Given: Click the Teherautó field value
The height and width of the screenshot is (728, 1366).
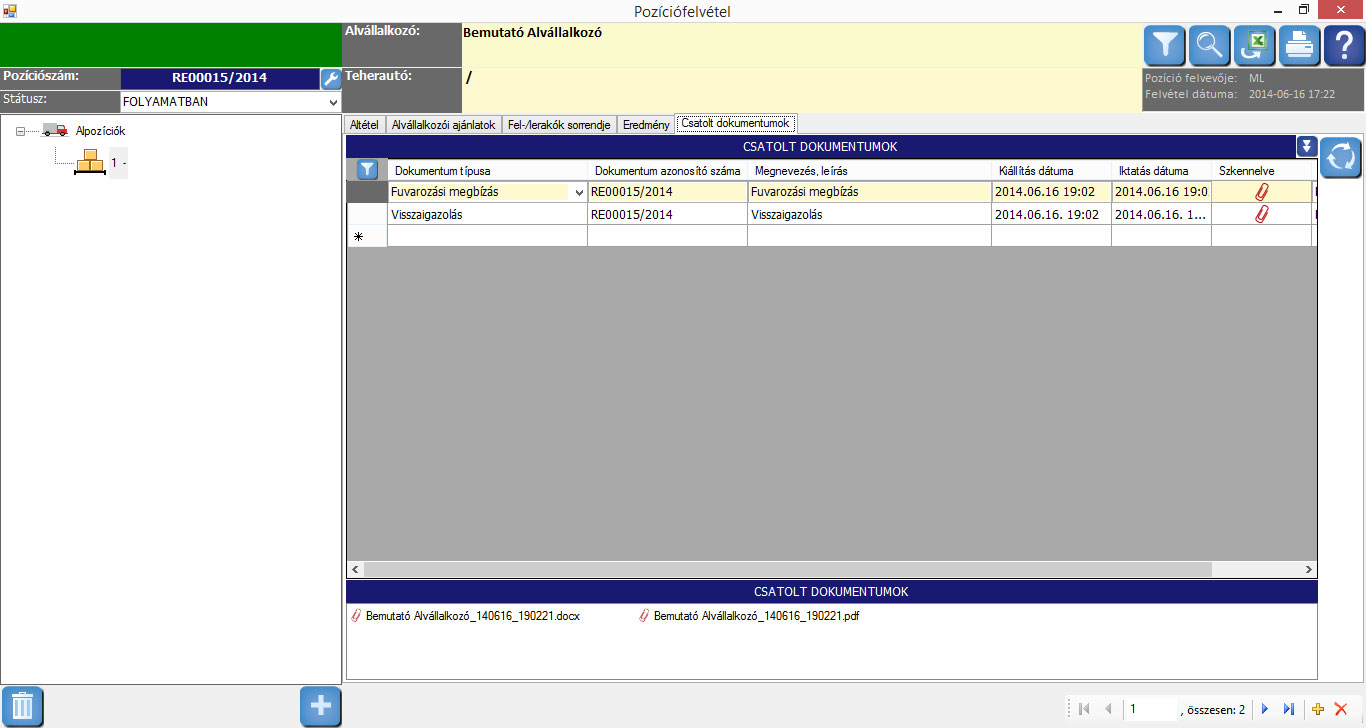Looking at the screenshot, I should coord(801,90).
